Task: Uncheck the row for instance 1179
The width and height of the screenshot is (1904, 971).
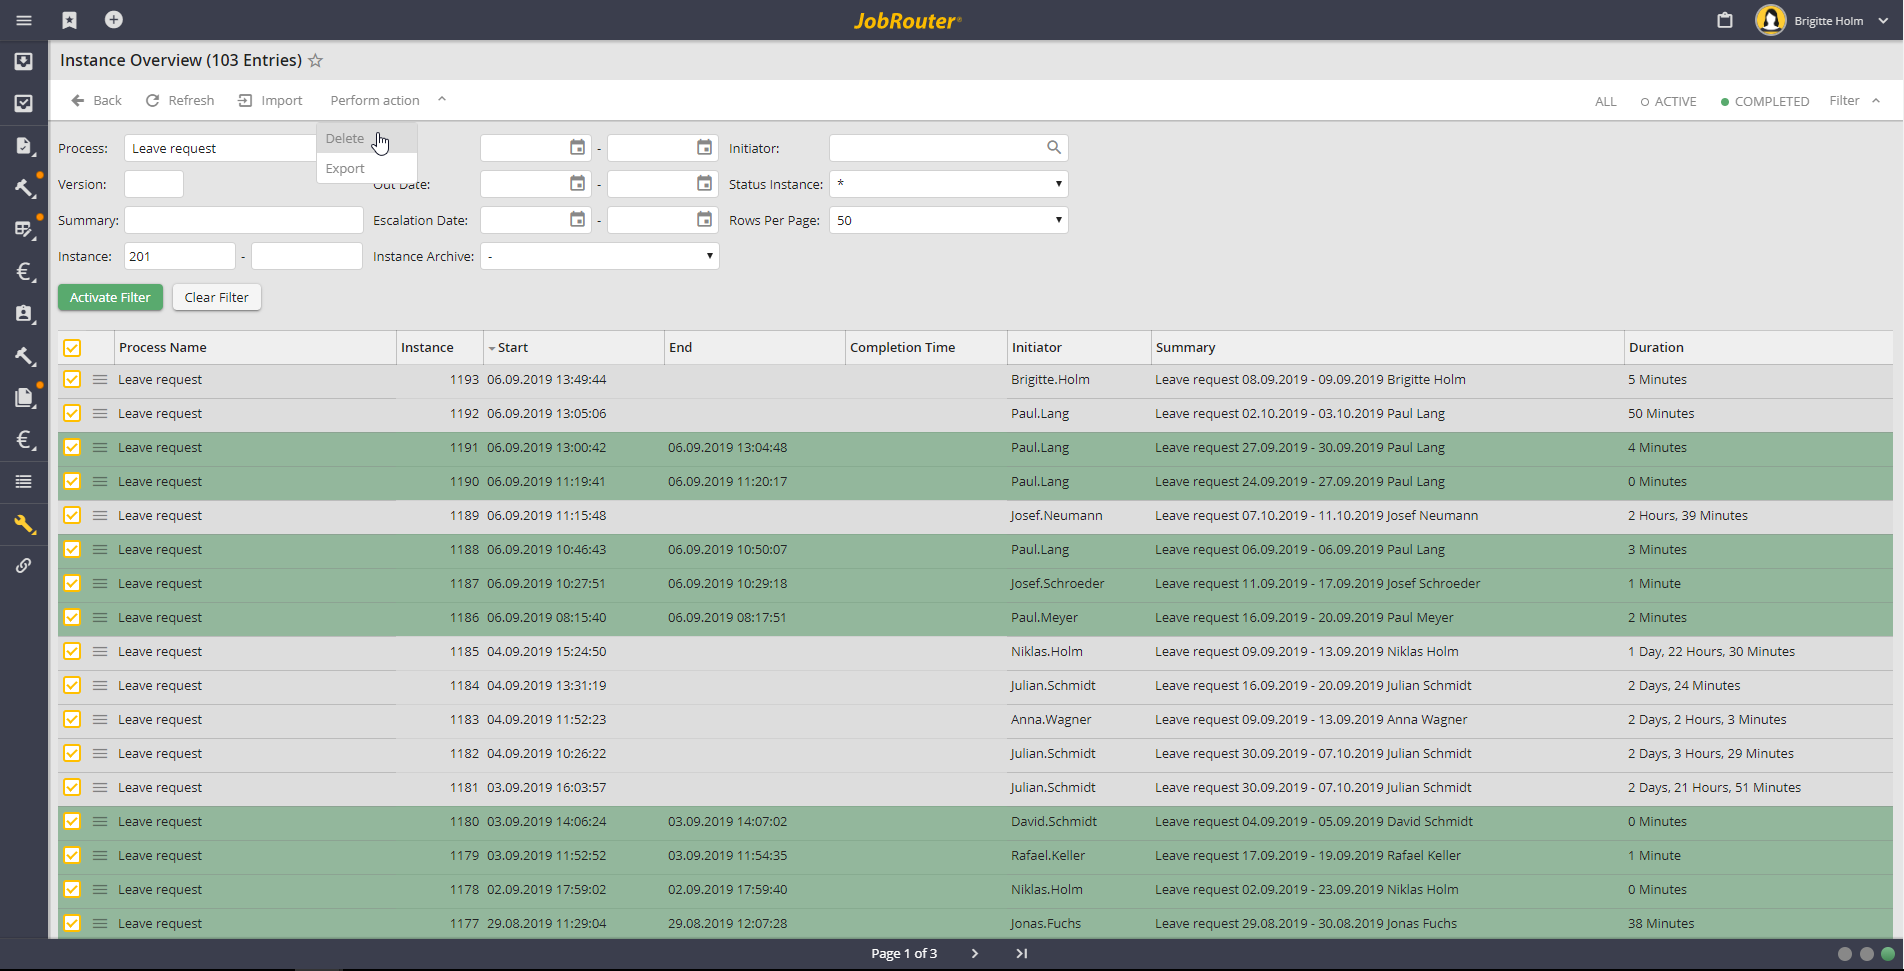Action: tap(72, 856)
